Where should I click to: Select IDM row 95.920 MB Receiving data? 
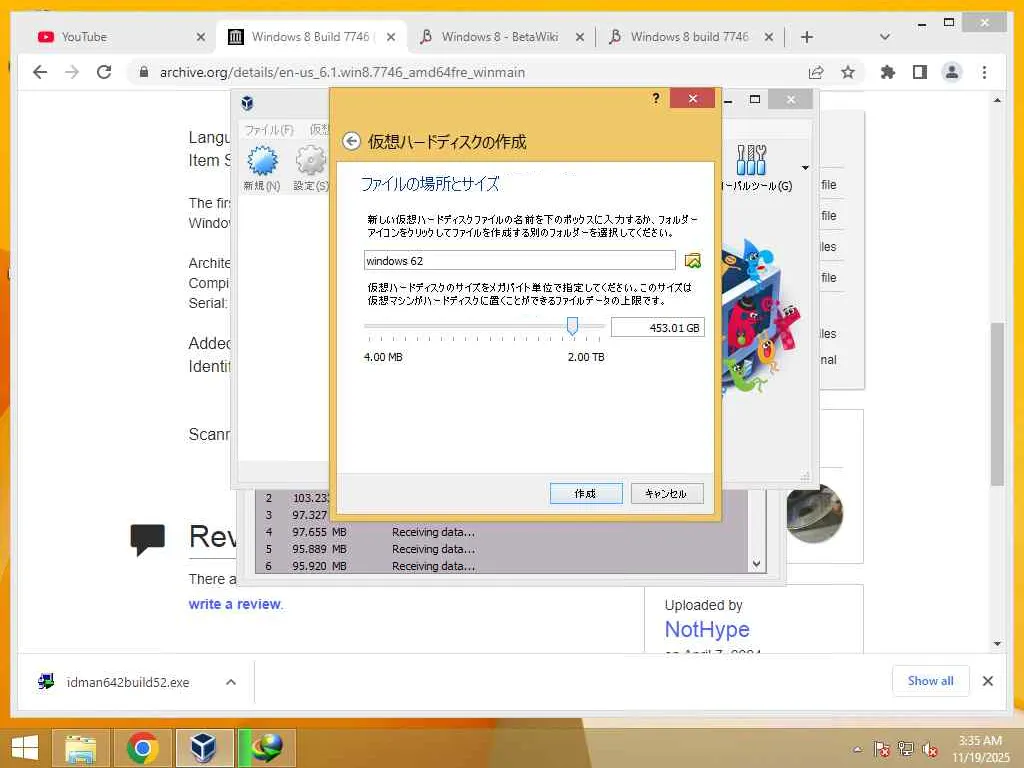click(x=502, y=566)
